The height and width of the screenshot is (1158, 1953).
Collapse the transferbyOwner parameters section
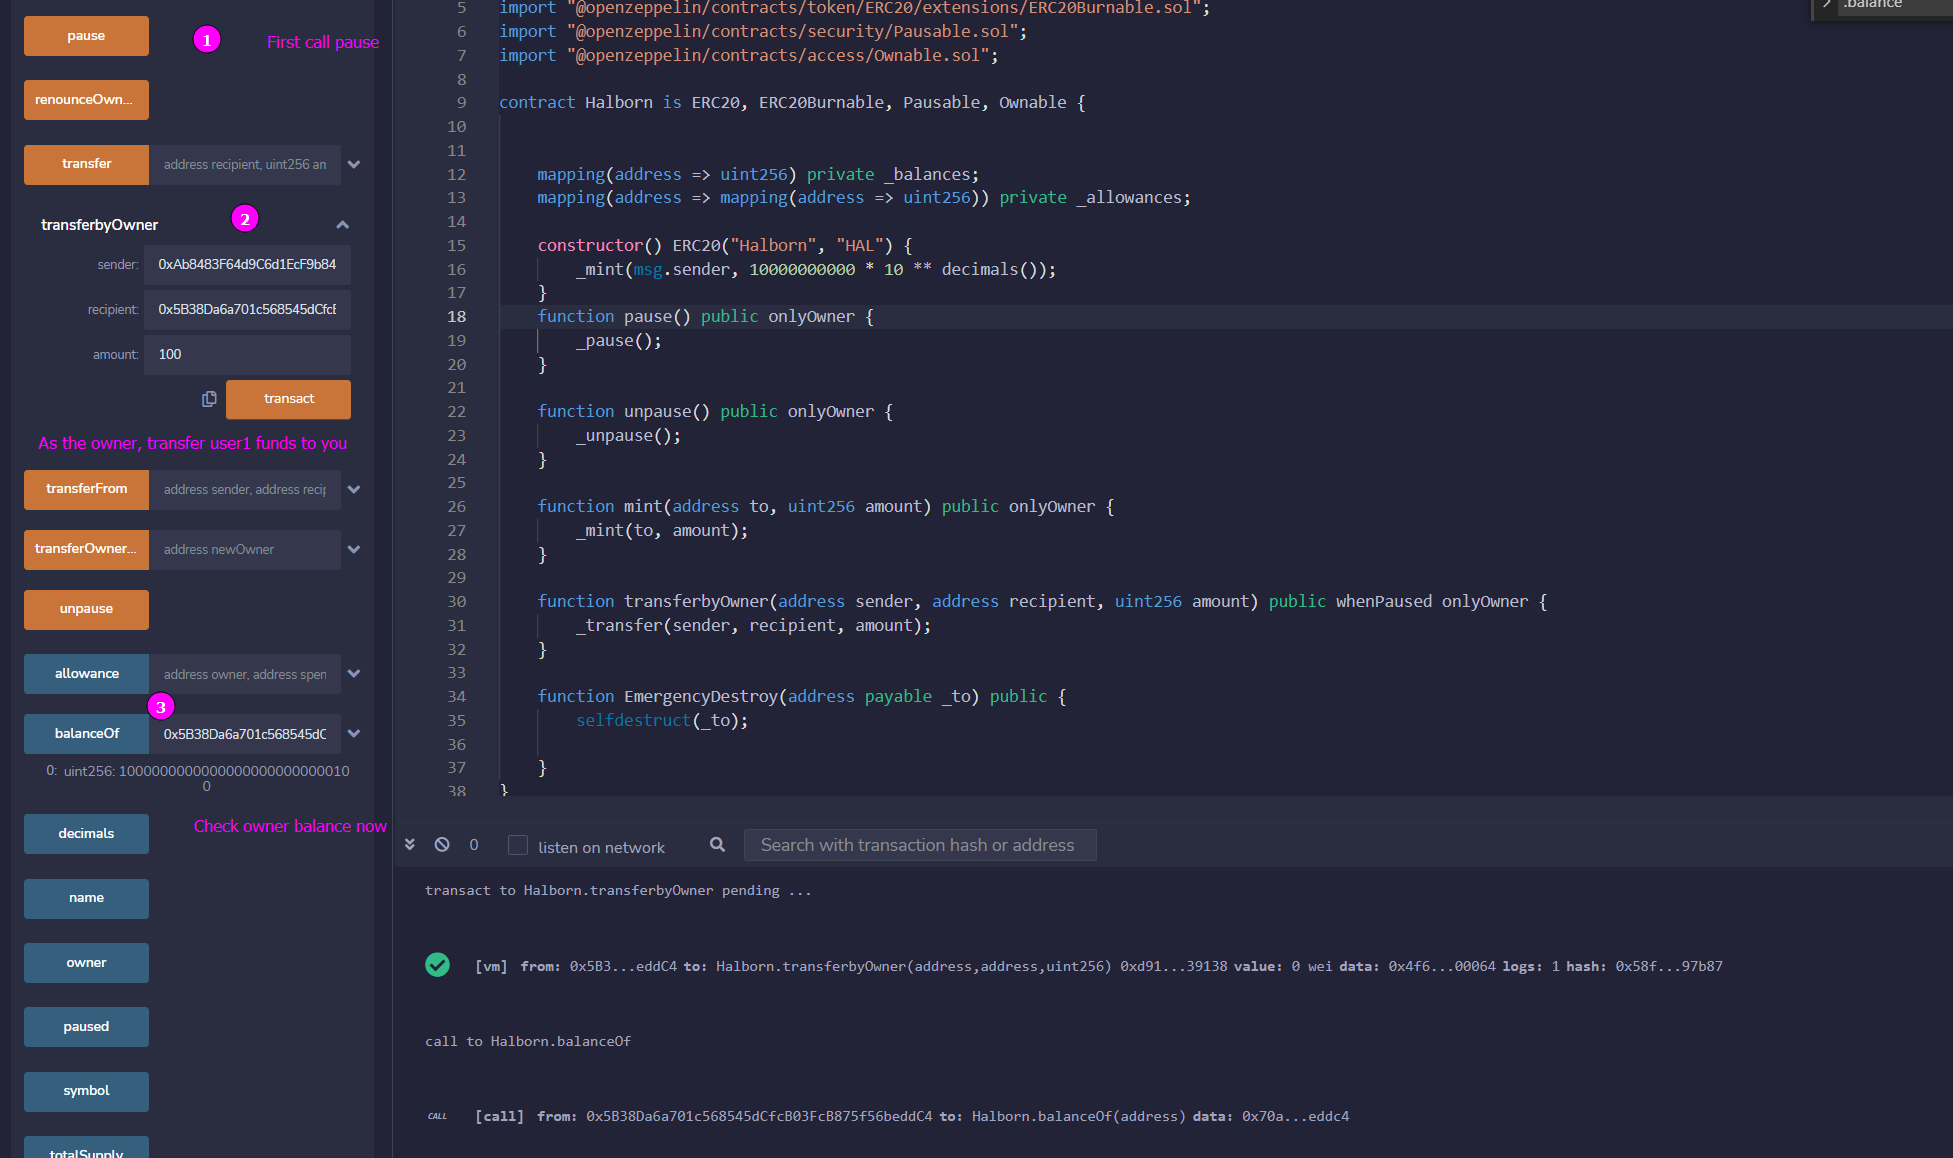343,224
